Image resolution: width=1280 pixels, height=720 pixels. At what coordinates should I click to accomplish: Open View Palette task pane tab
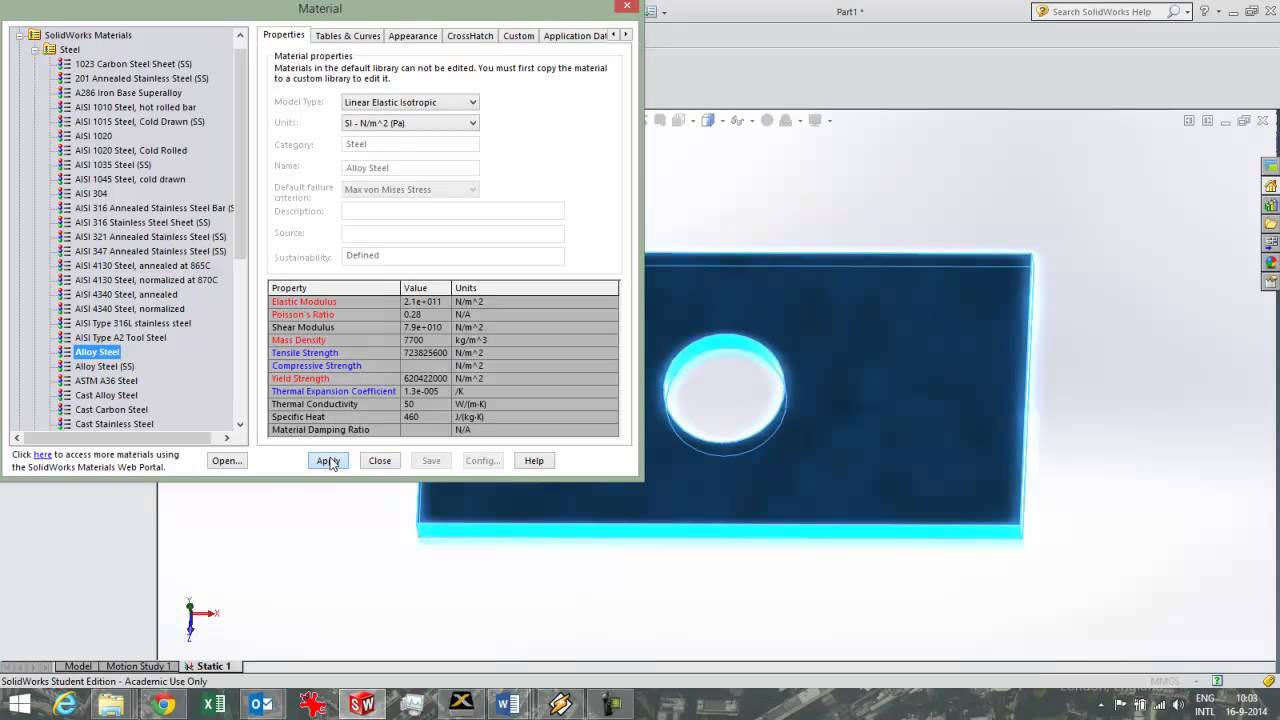[1271, 243]
